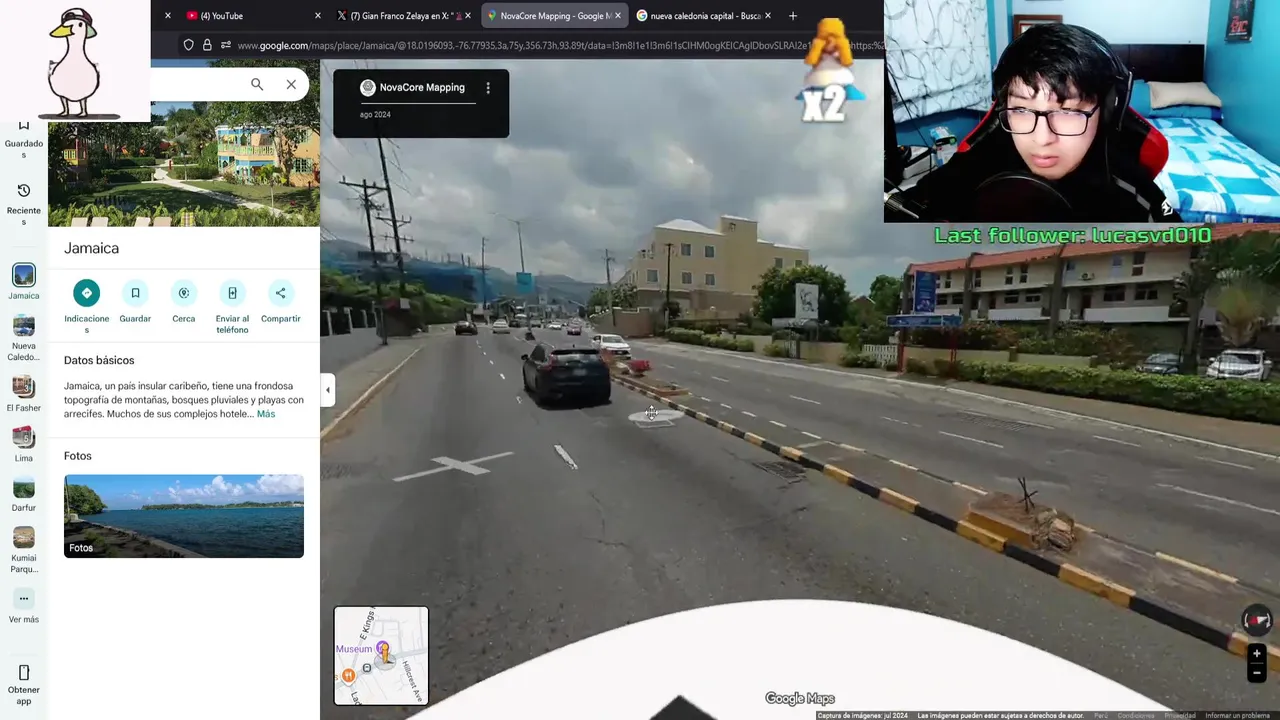
Task: Select the Nueva Caledonia recent place
Action: tap(24, 338)
